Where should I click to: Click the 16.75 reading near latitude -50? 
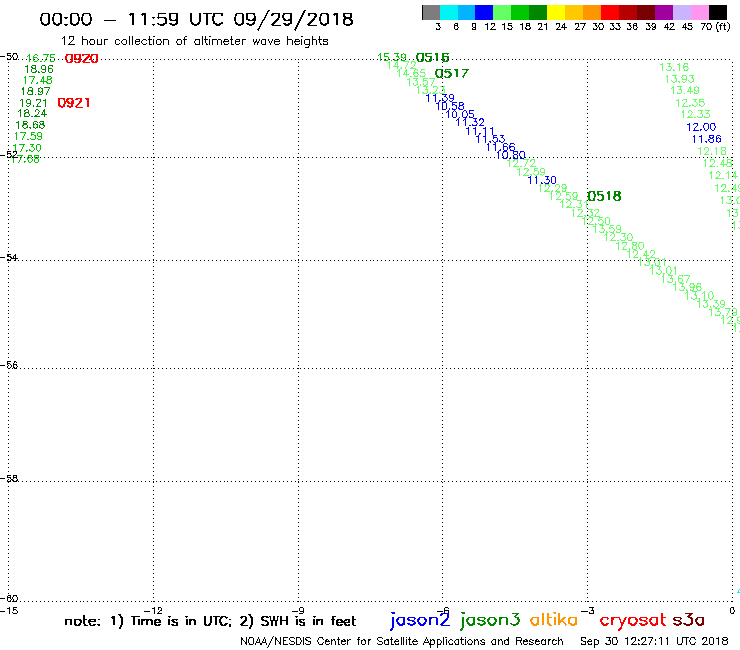pos(41,58)
